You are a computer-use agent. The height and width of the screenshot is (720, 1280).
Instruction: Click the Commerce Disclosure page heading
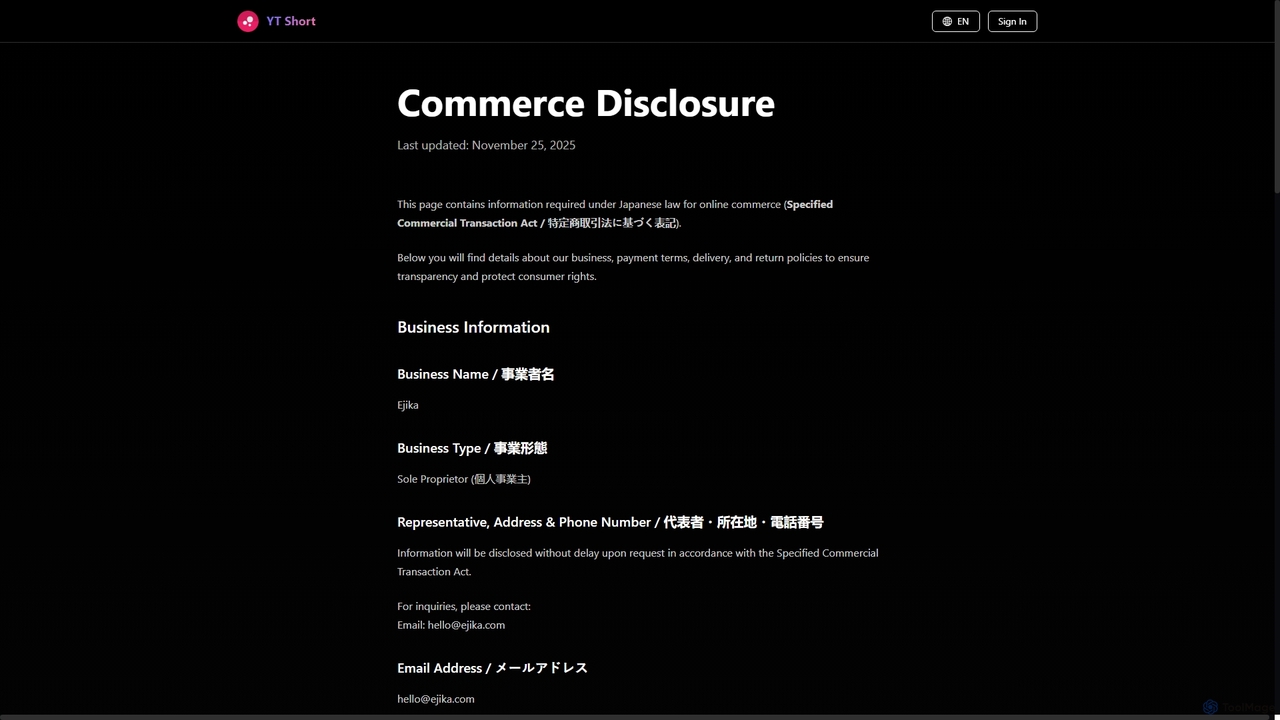click(586, 103)
